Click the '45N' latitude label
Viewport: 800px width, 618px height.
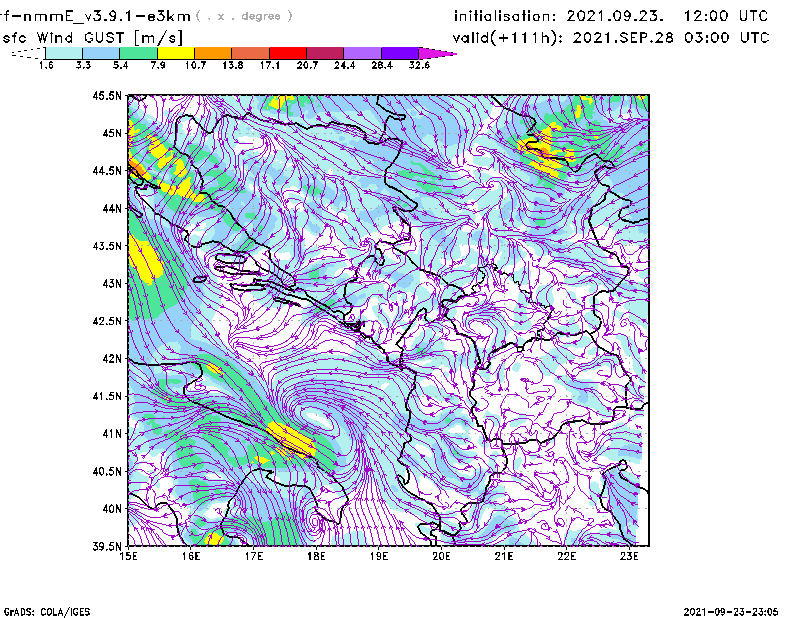click(112, 133)
